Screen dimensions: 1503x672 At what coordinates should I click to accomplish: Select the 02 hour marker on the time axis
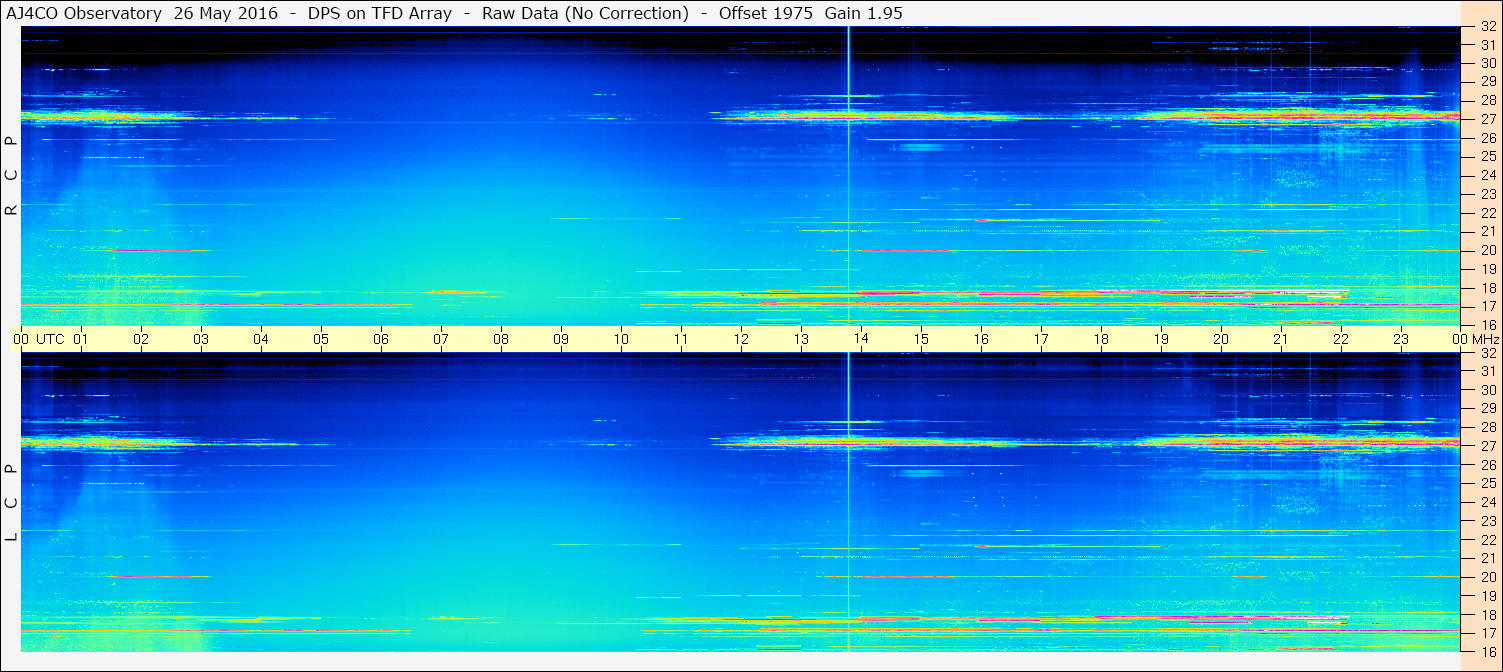[x=141, y=339]
